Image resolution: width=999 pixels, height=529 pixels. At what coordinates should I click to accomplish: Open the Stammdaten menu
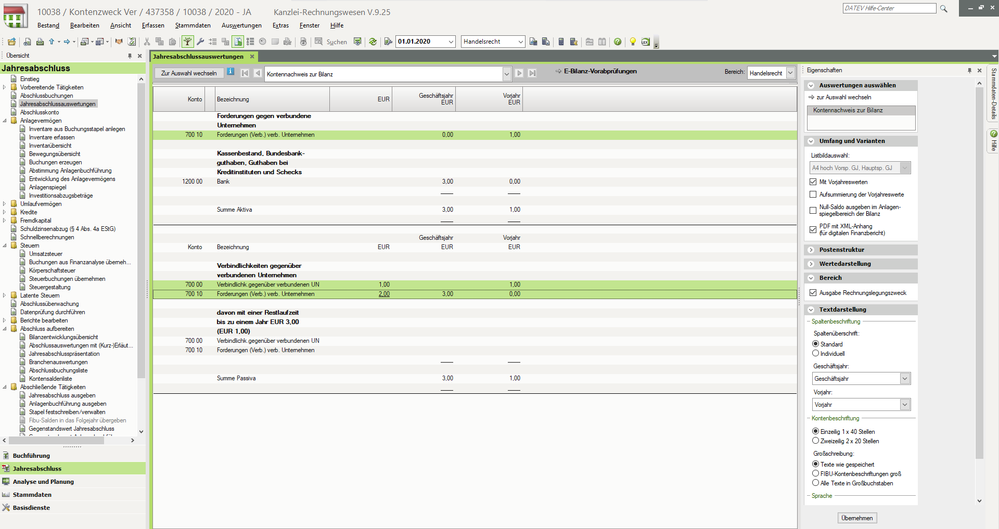193,25
